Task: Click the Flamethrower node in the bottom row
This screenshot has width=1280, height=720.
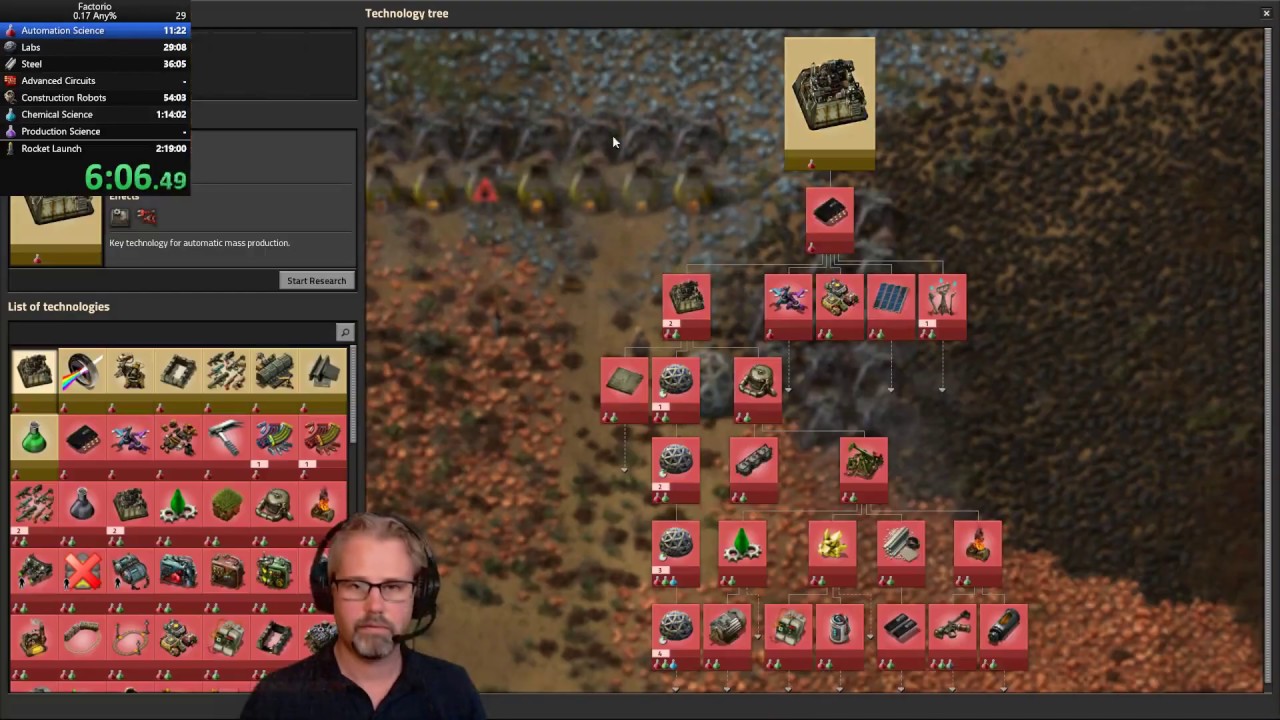Action: [x=951, y=636]
